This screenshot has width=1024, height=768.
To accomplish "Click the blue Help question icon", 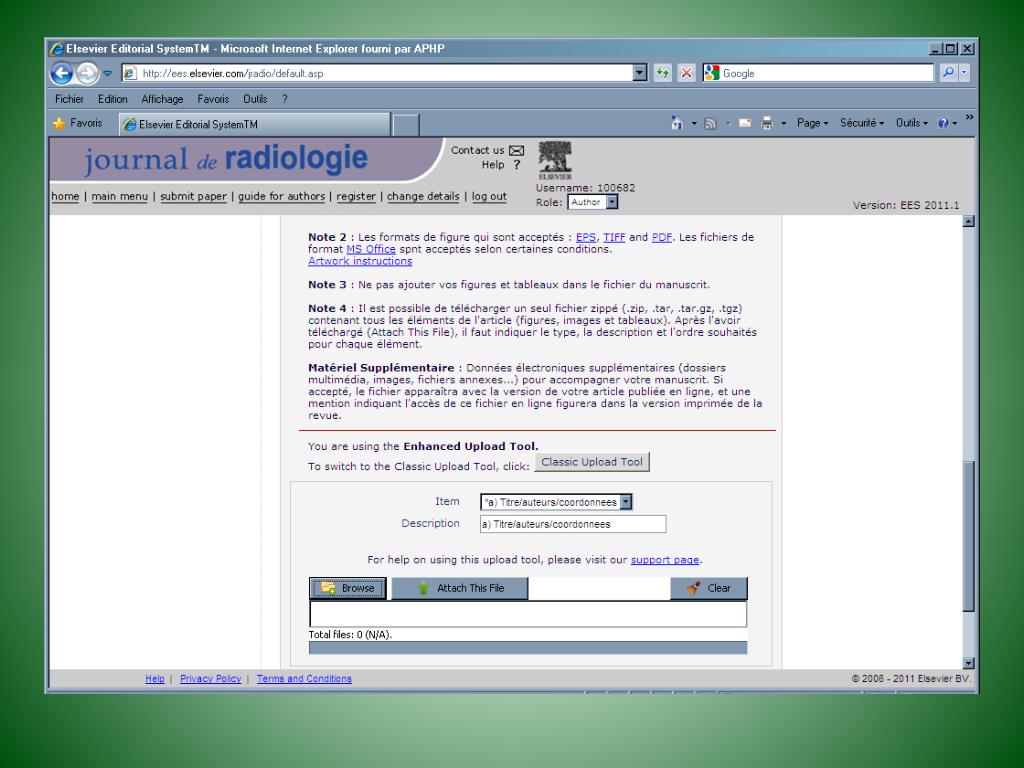I will 943,123.
